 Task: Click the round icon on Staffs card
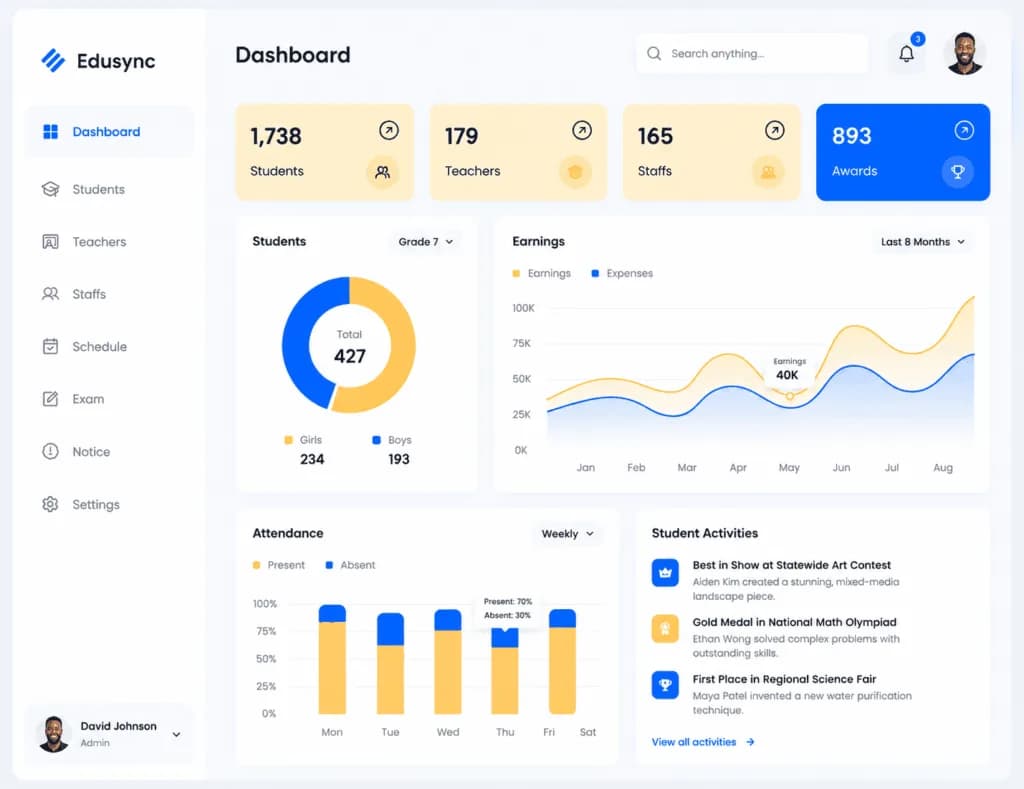768,172
